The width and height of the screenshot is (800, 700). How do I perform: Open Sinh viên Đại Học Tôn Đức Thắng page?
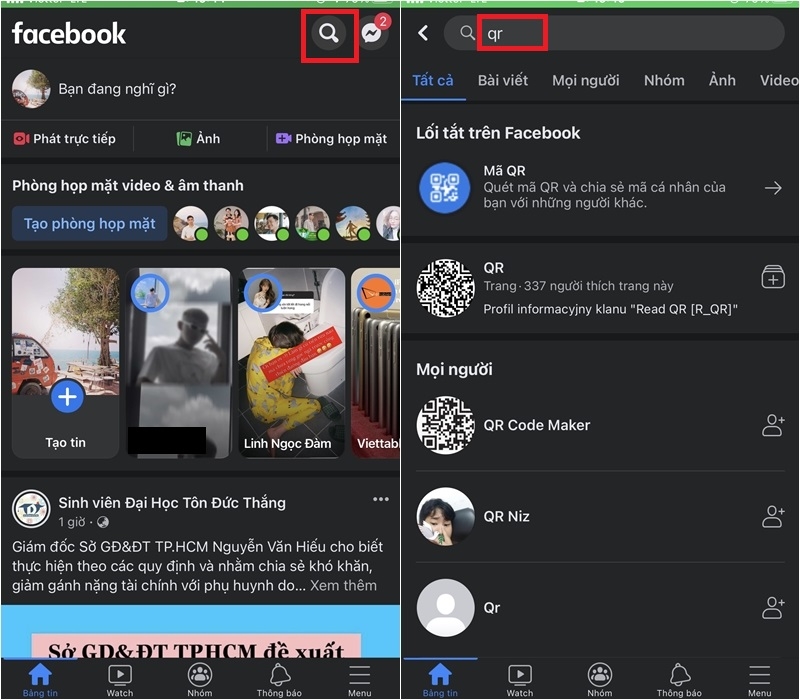[172, 503]
